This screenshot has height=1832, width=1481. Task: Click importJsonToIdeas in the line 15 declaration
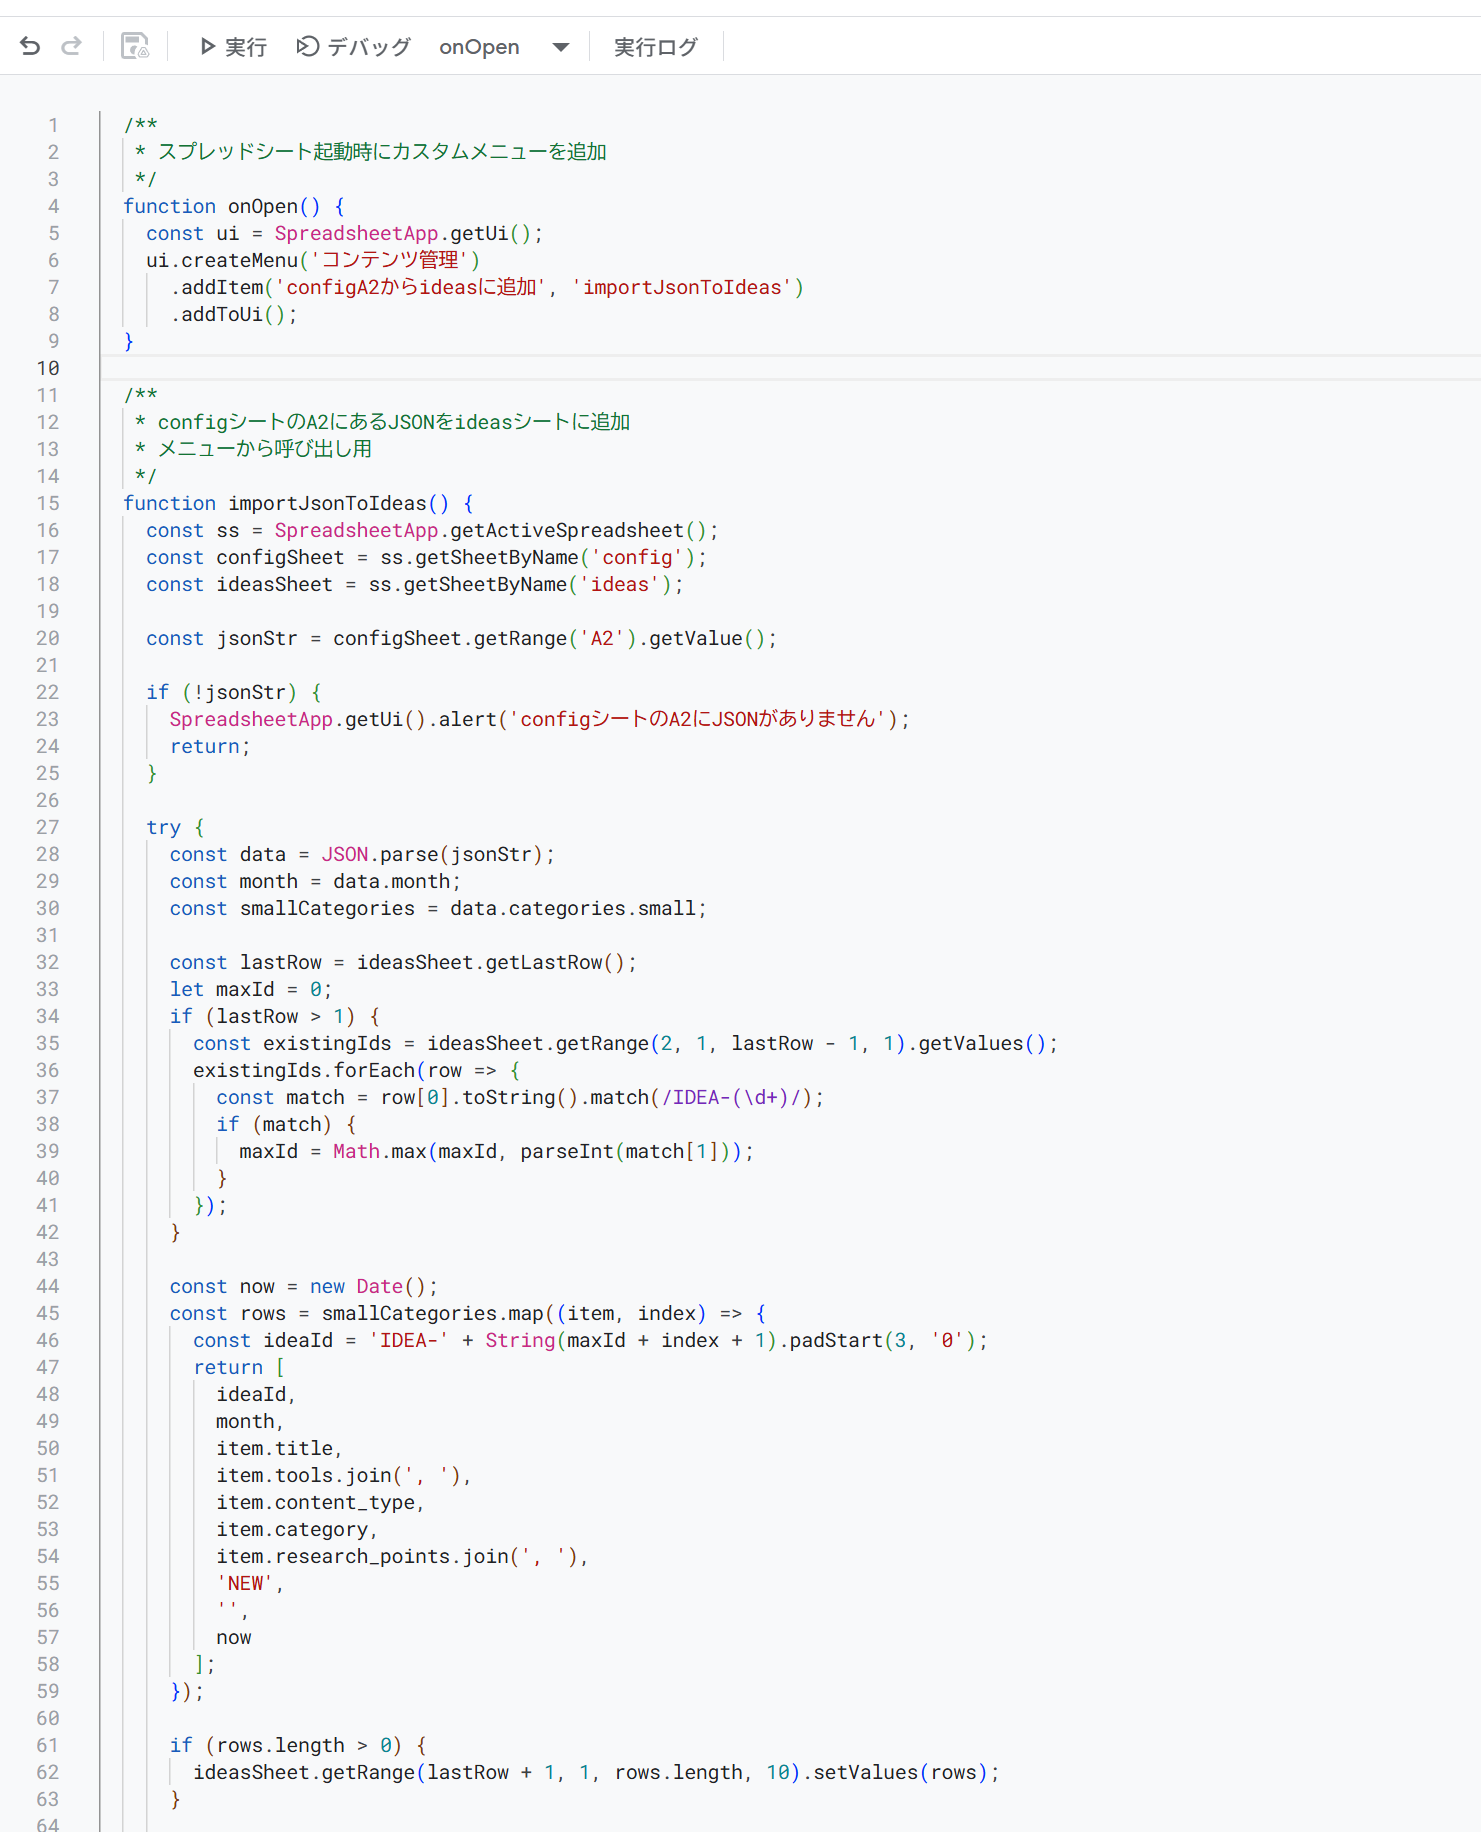(327, 503)
